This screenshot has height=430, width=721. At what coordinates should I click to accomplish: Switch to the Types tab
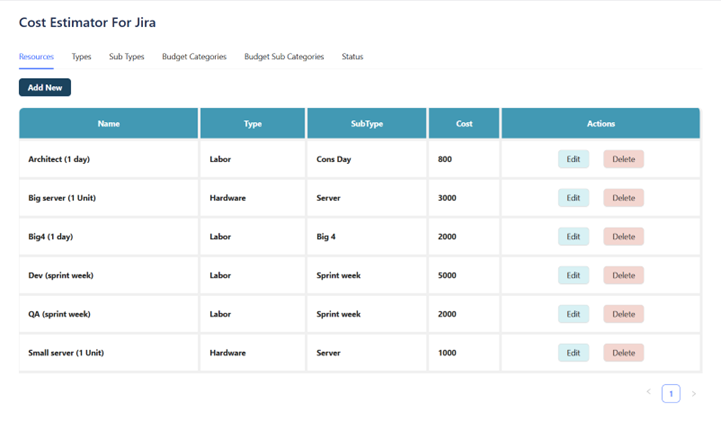coord(81,57)
